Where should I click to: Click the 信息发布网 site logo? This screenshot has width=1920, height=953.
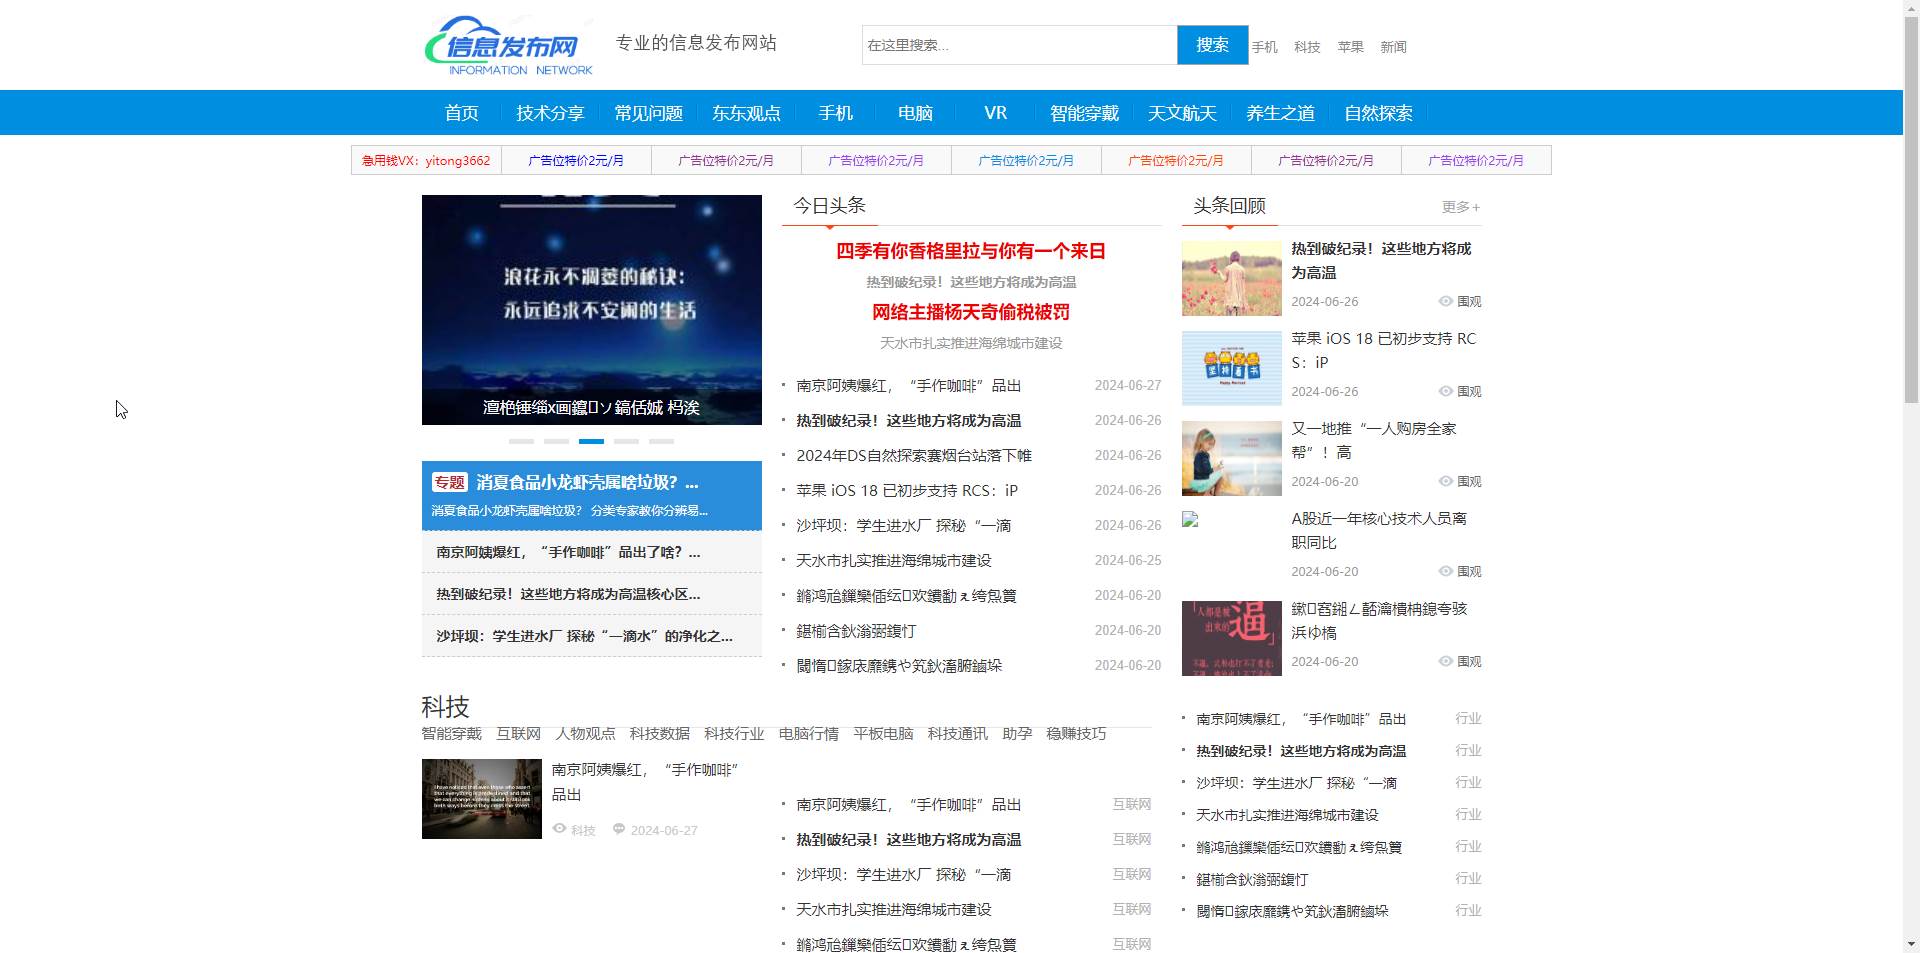point(508,45)
